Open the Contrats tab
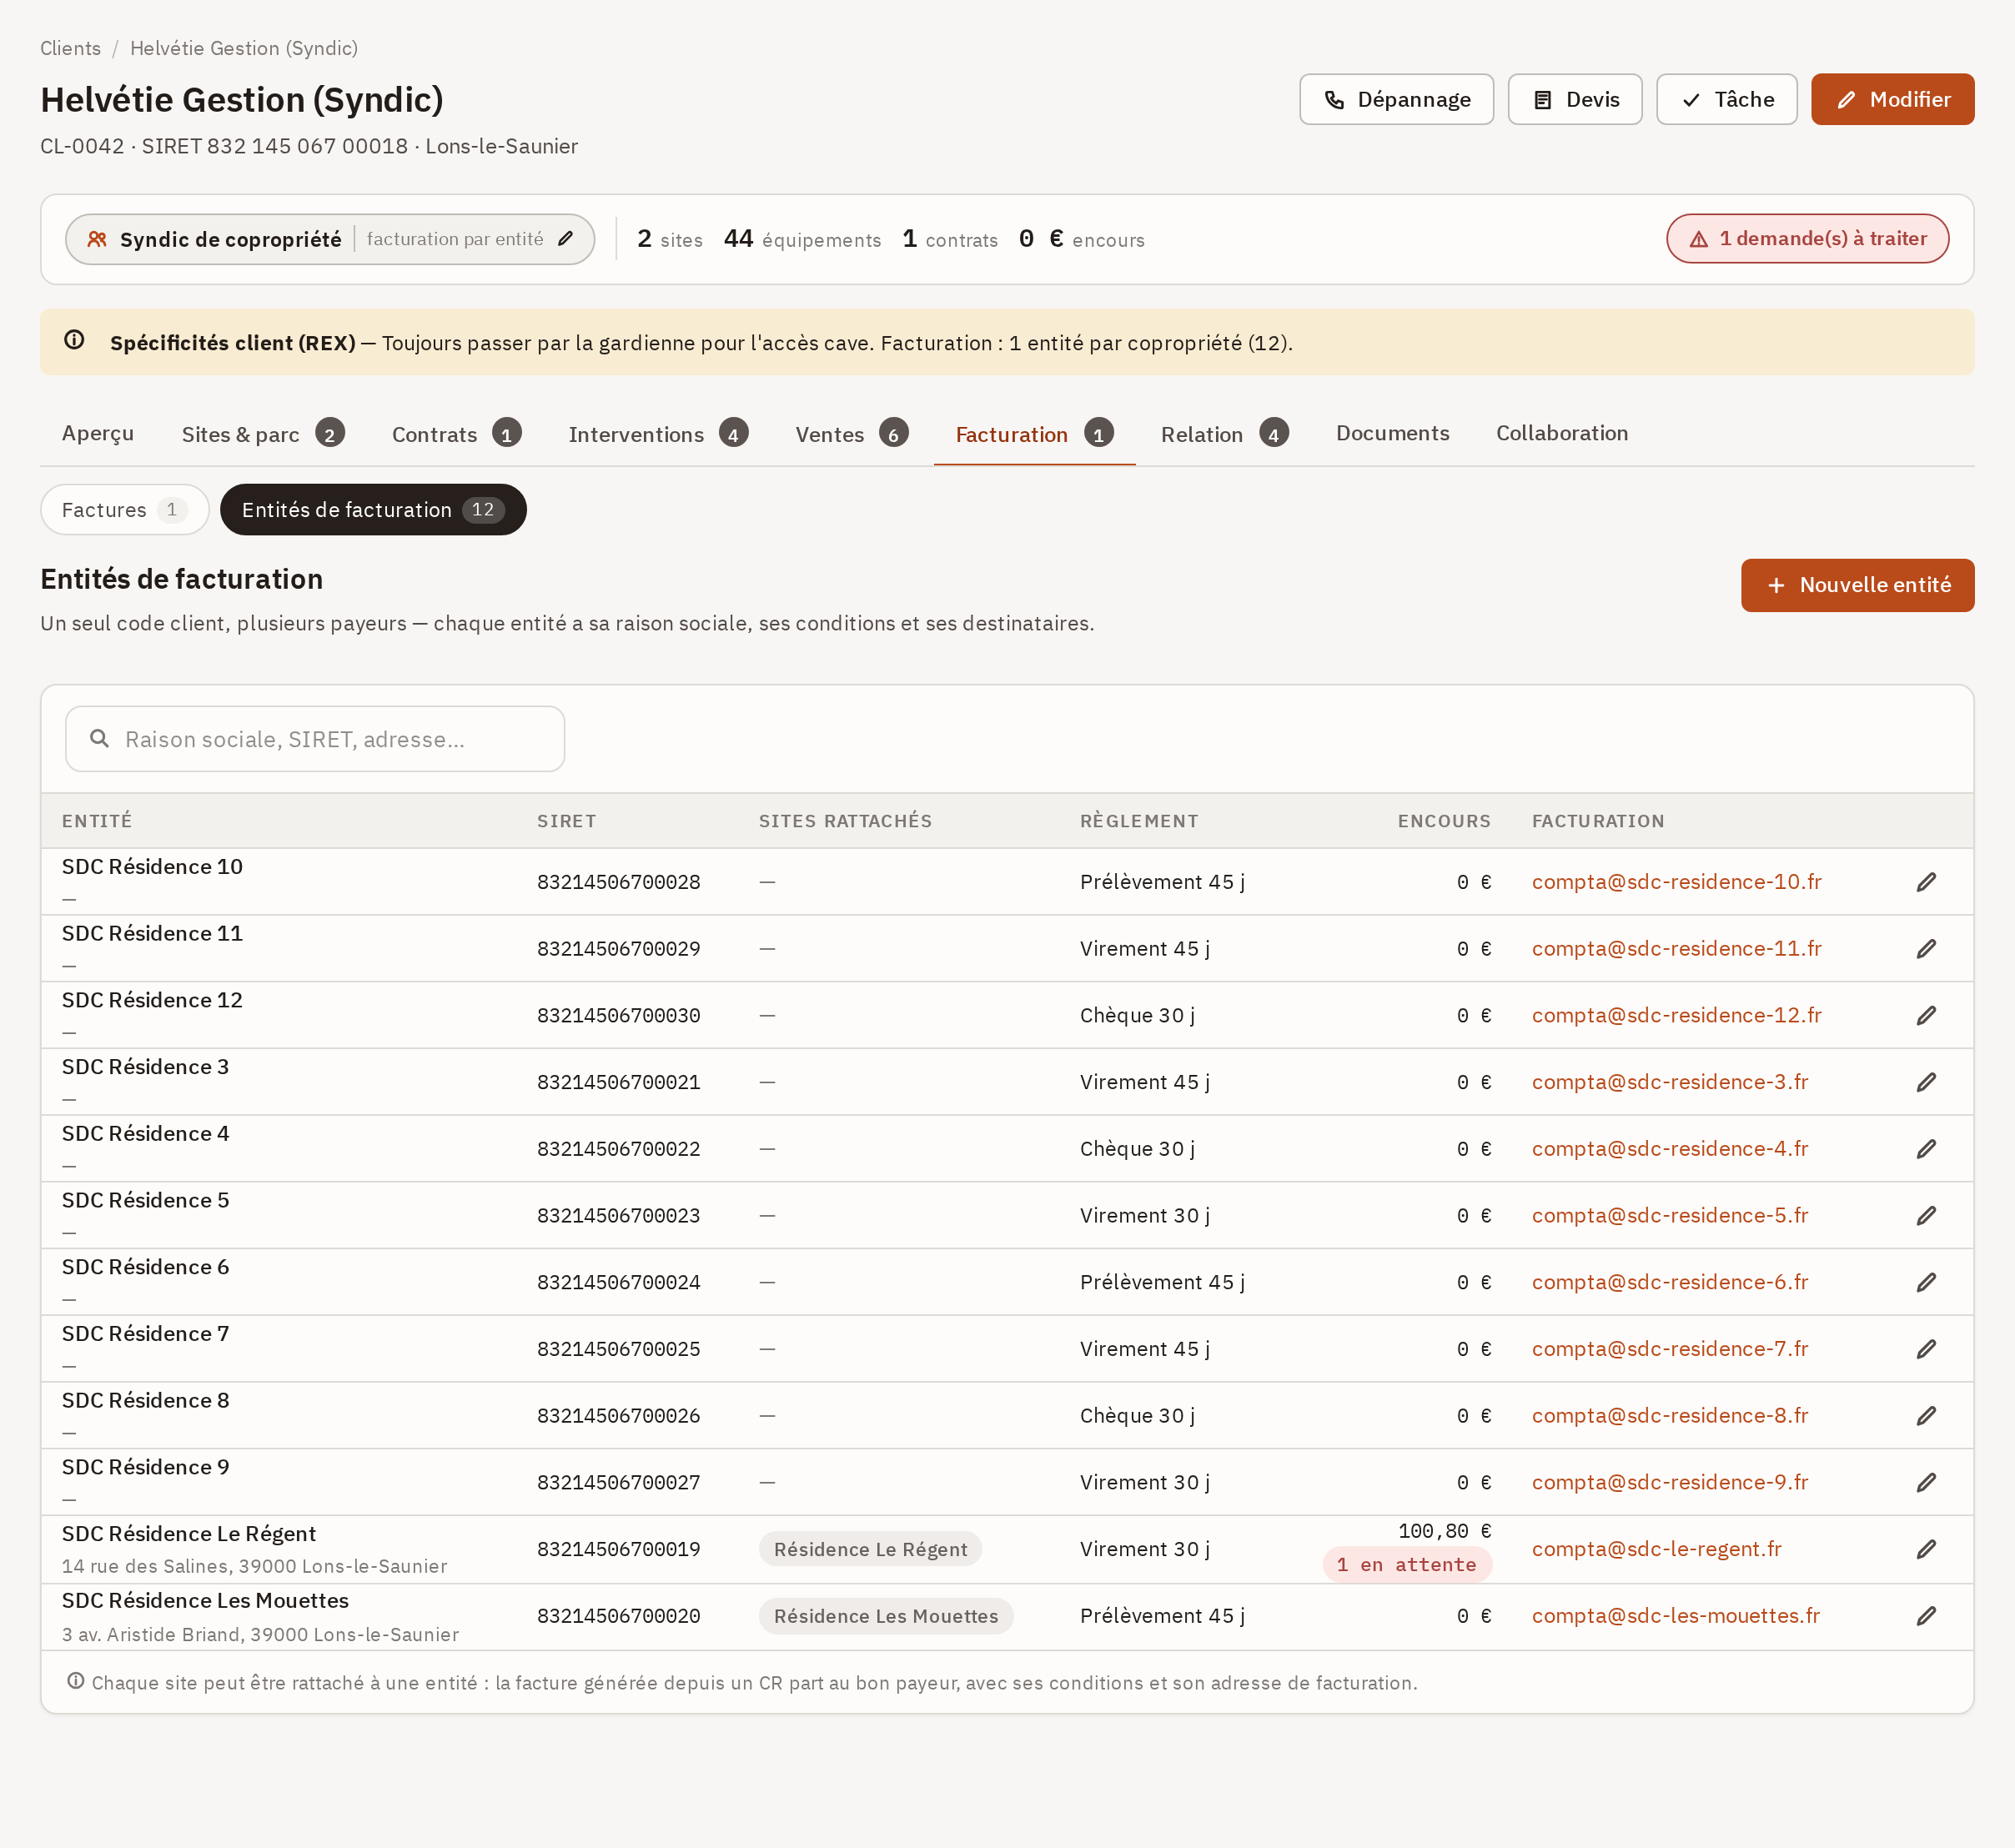 pyautogui.click(x=457, y=434)
